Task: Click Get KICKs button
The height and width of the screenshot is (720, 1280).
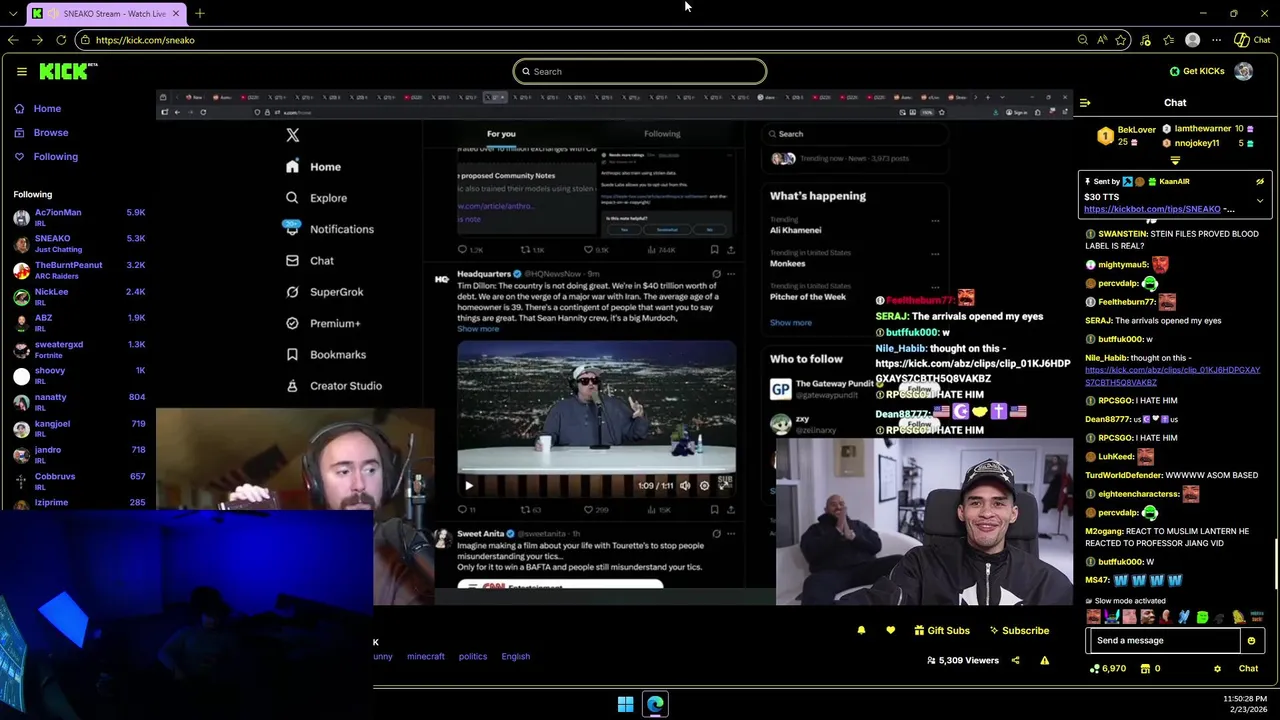Action: coord(1197,71)
